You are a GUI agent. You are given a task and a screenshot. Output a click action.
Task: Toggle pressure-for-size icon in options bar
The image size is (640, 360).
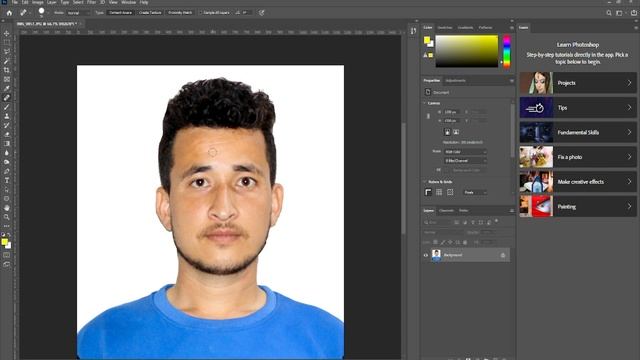pos(262,13)
